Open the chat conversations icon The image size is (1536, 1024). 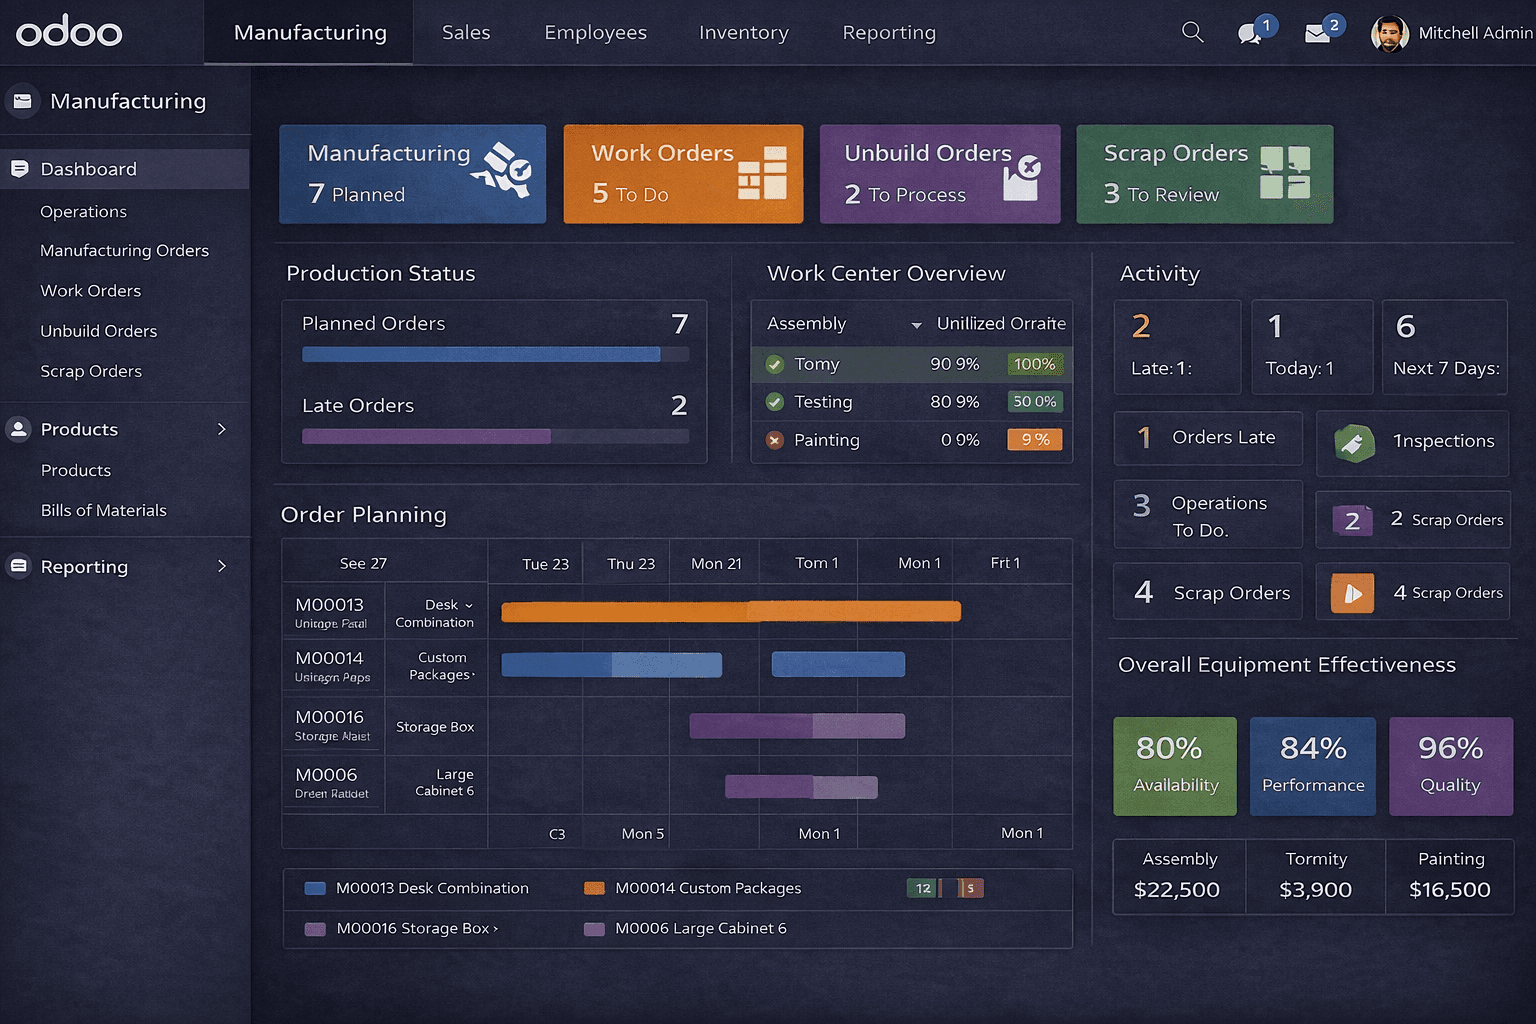point(1249,34)
